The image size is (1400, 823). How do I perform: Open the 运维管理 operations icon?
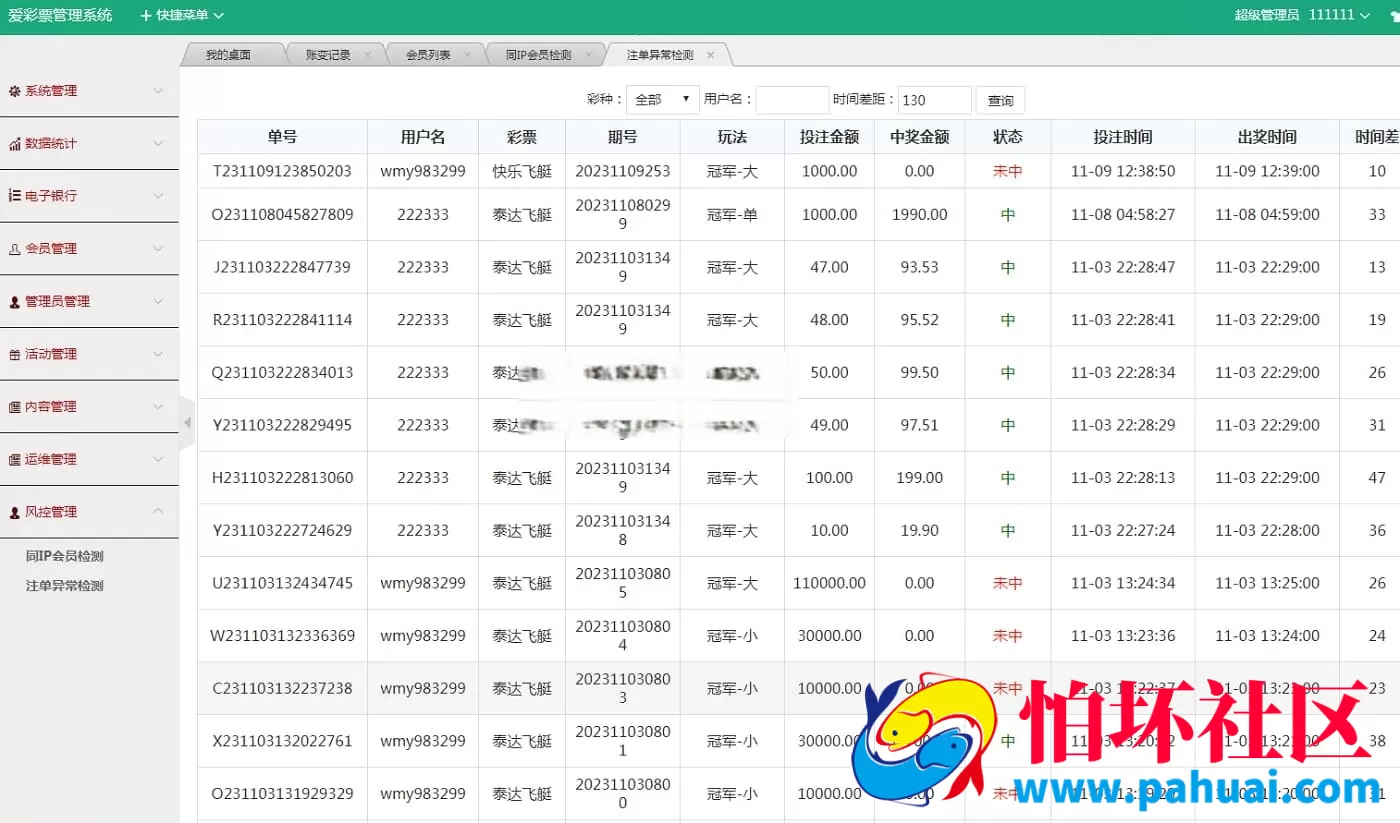14,459
